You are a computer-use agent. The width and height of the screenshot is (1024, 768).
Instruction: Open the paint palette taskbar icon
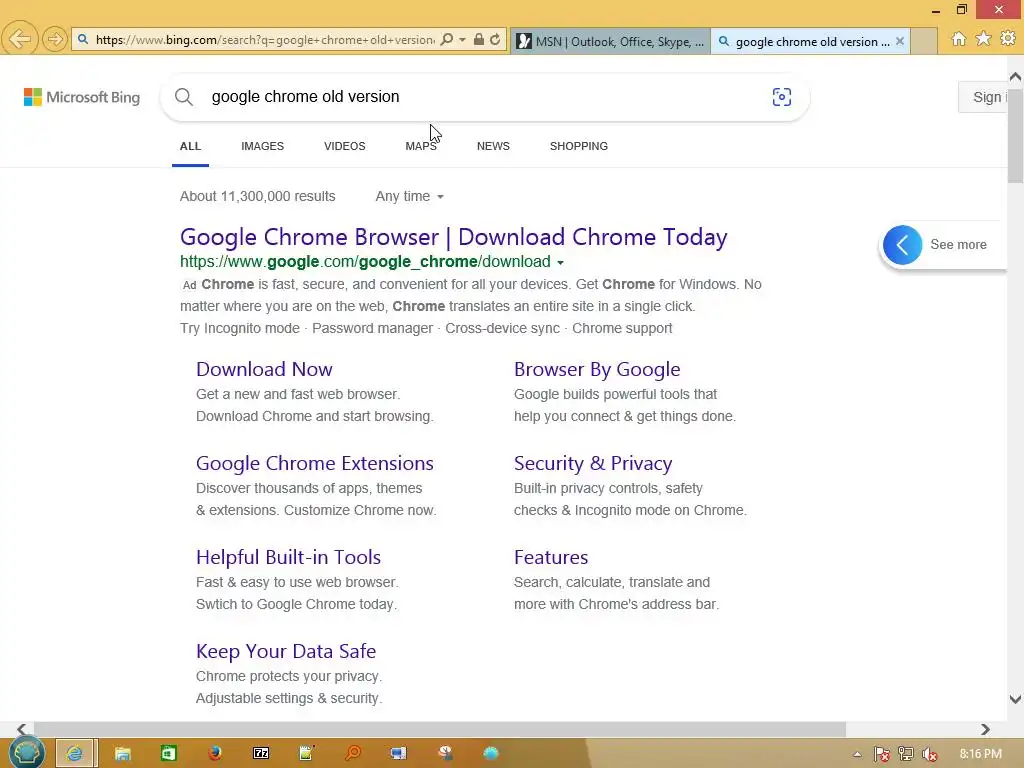pyautogui.click(x=445, y=754)
